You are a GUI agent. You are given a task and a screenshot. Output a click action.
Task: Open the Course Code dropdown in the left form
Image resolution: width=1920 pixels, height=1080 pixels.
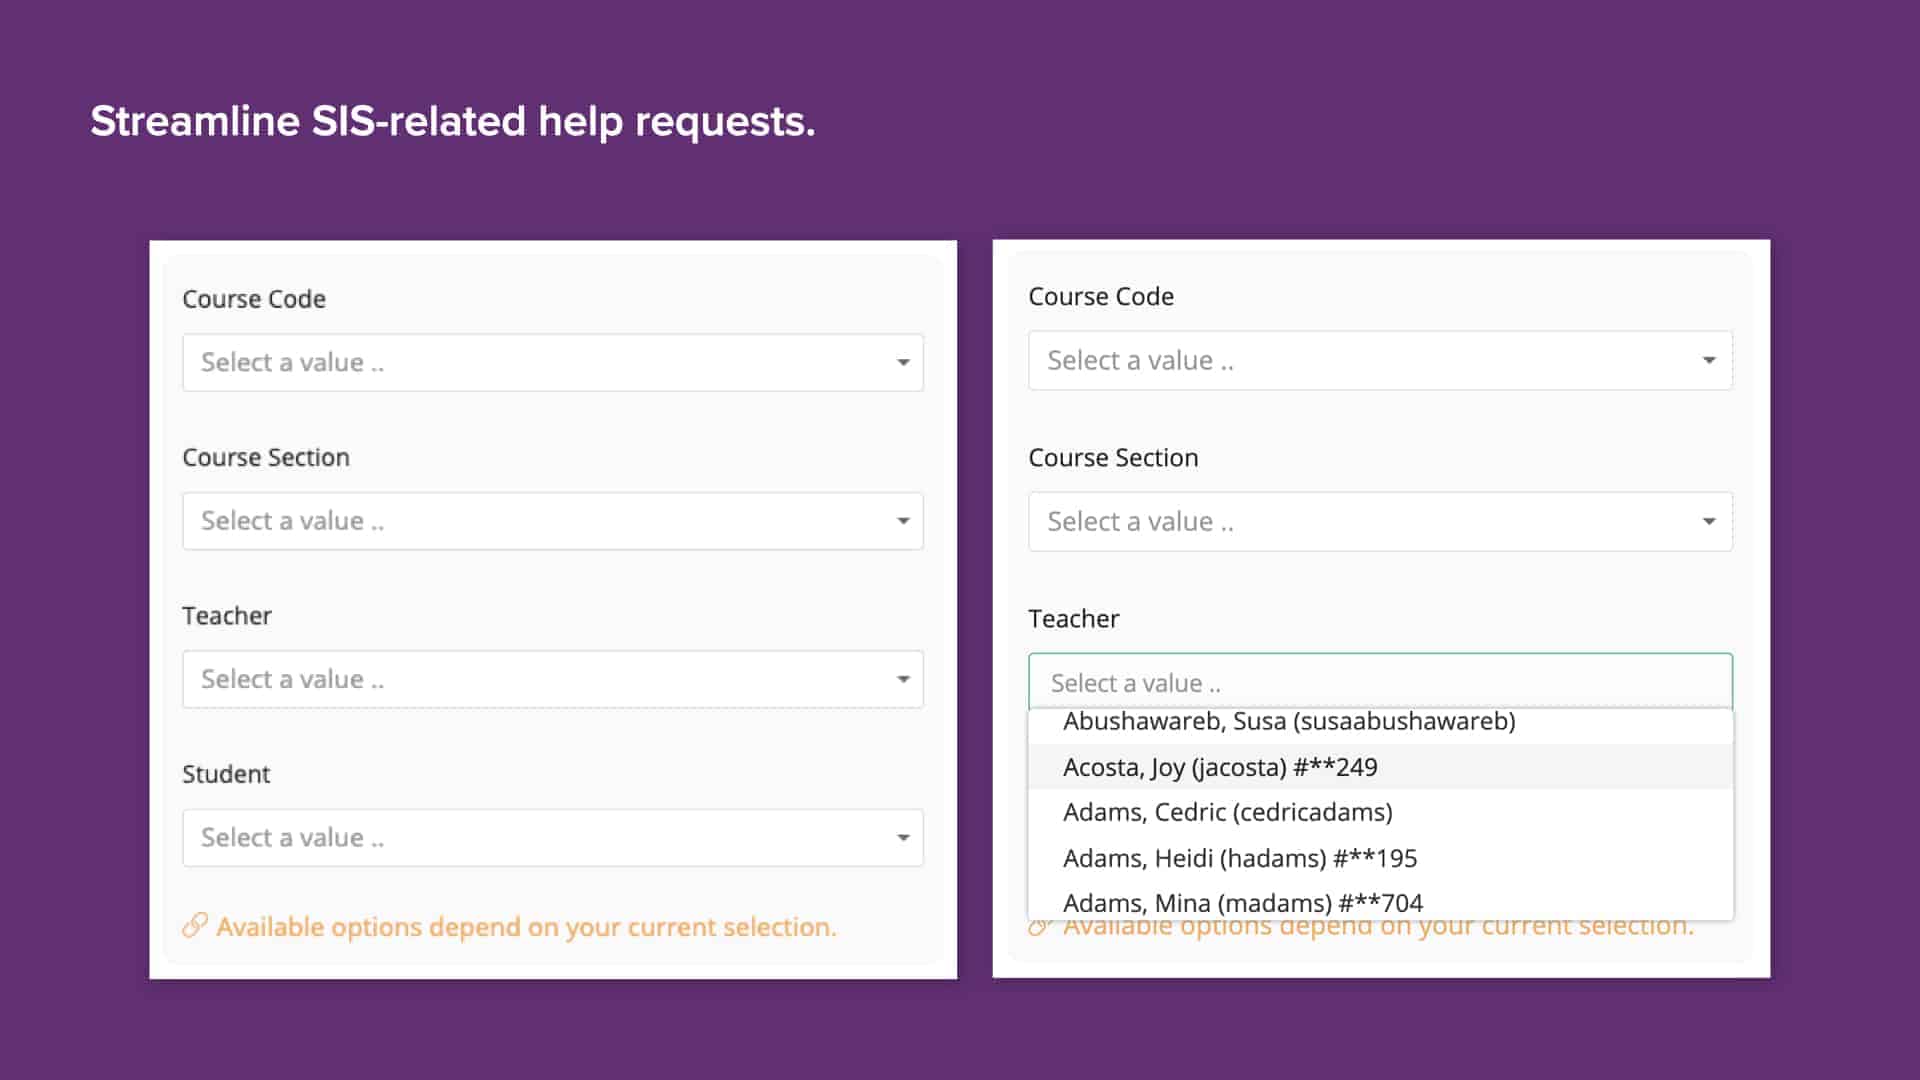click(550, 362)
